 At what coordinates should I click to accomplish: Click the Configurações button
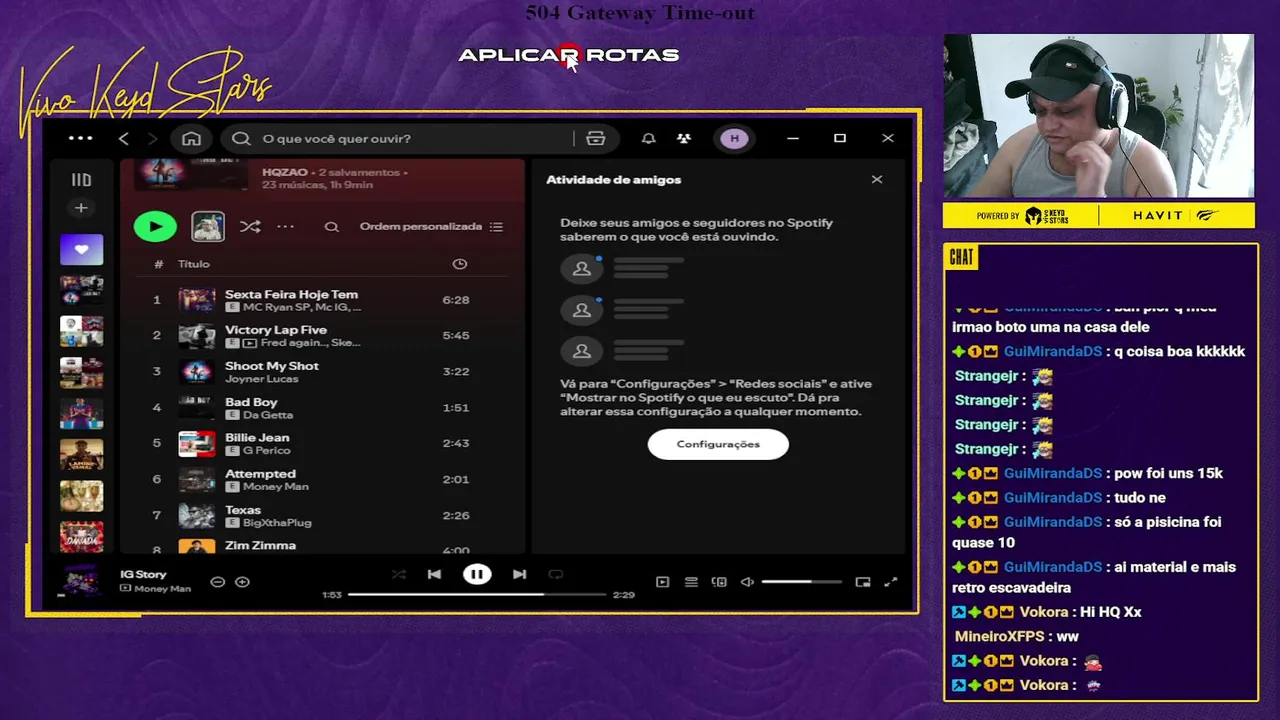(718, 444)
